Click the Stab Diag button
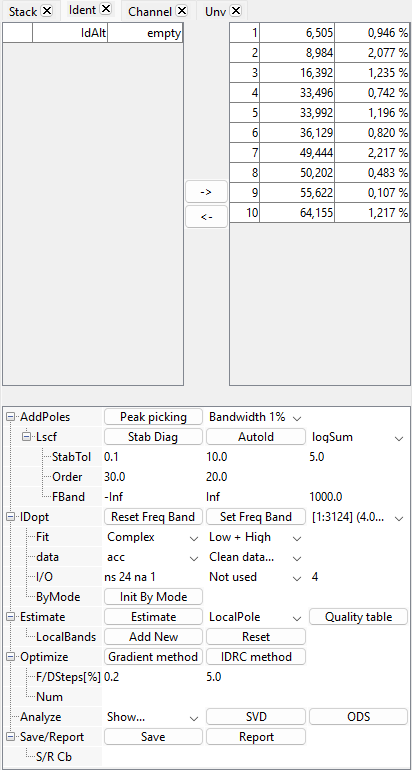 [153, 437]
